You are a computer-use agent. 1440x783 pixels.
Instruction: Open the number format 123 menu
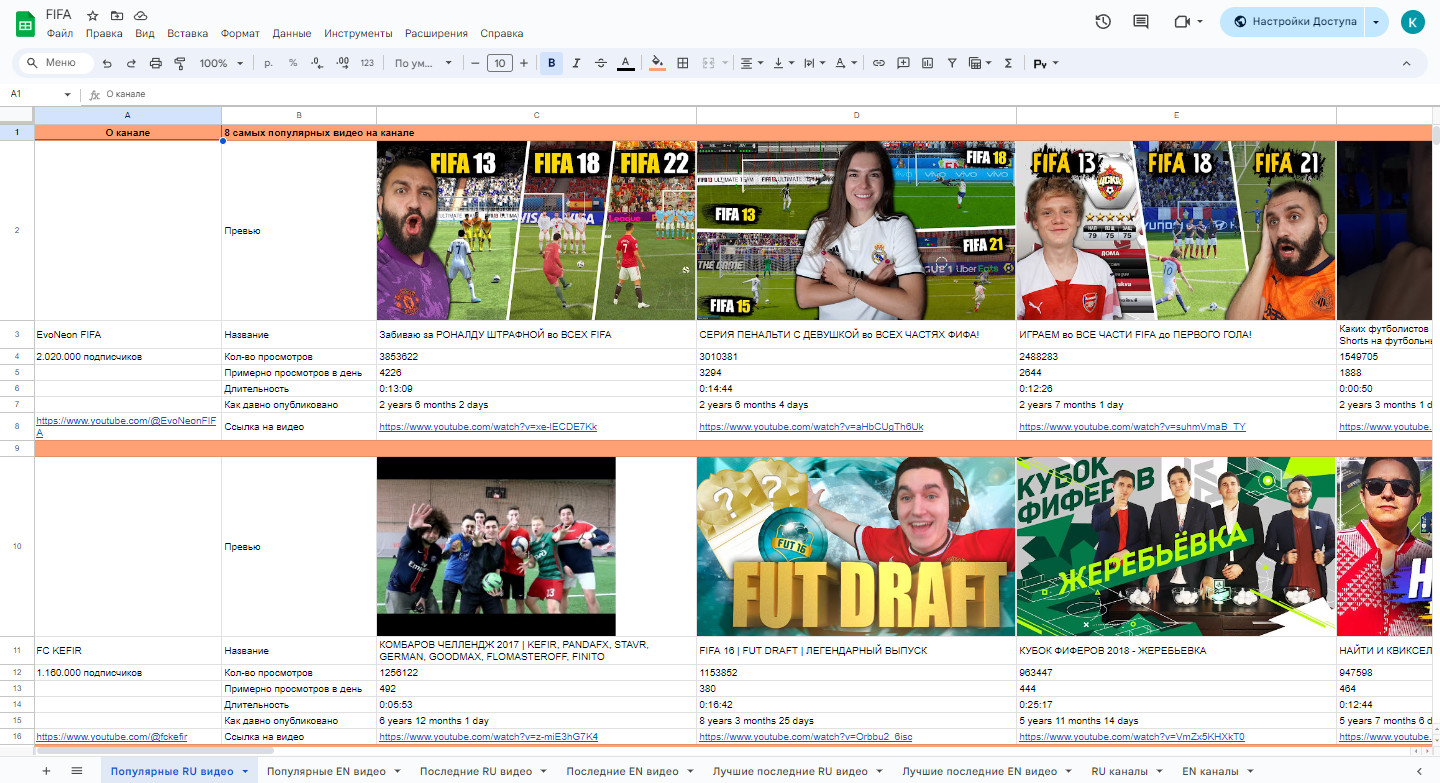tap(367, 63)
